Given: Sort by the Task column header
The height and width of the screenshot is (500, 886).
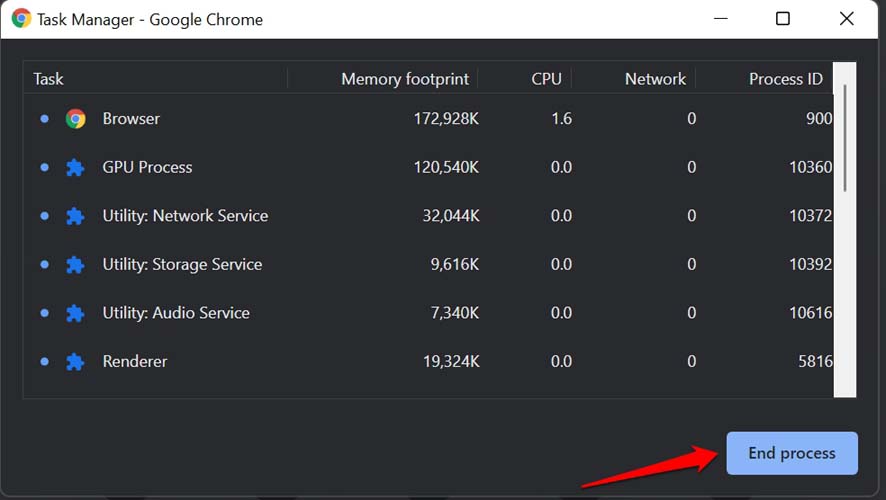Looking at the screenshot, I should 49,79.
